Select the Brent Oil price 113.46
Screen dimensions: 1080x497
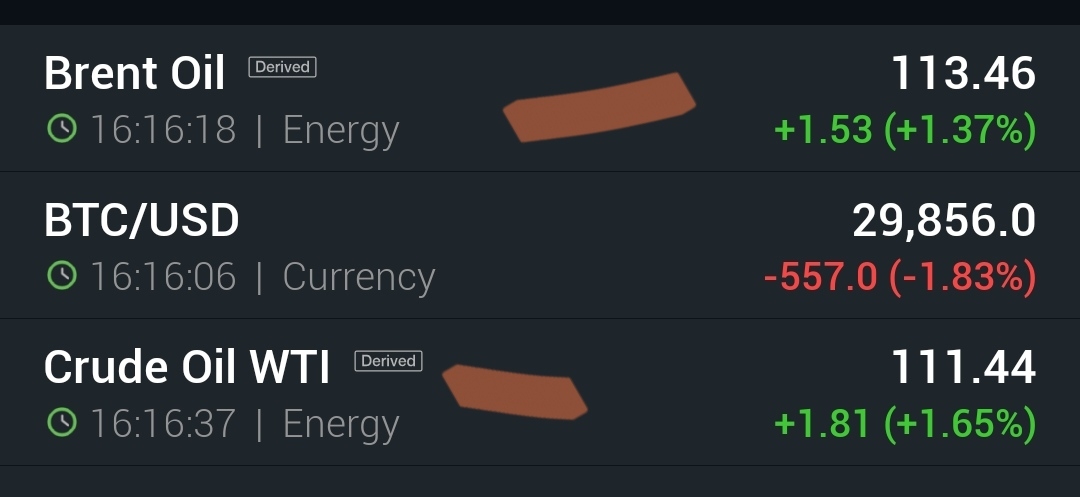click(x=963, y=74)
